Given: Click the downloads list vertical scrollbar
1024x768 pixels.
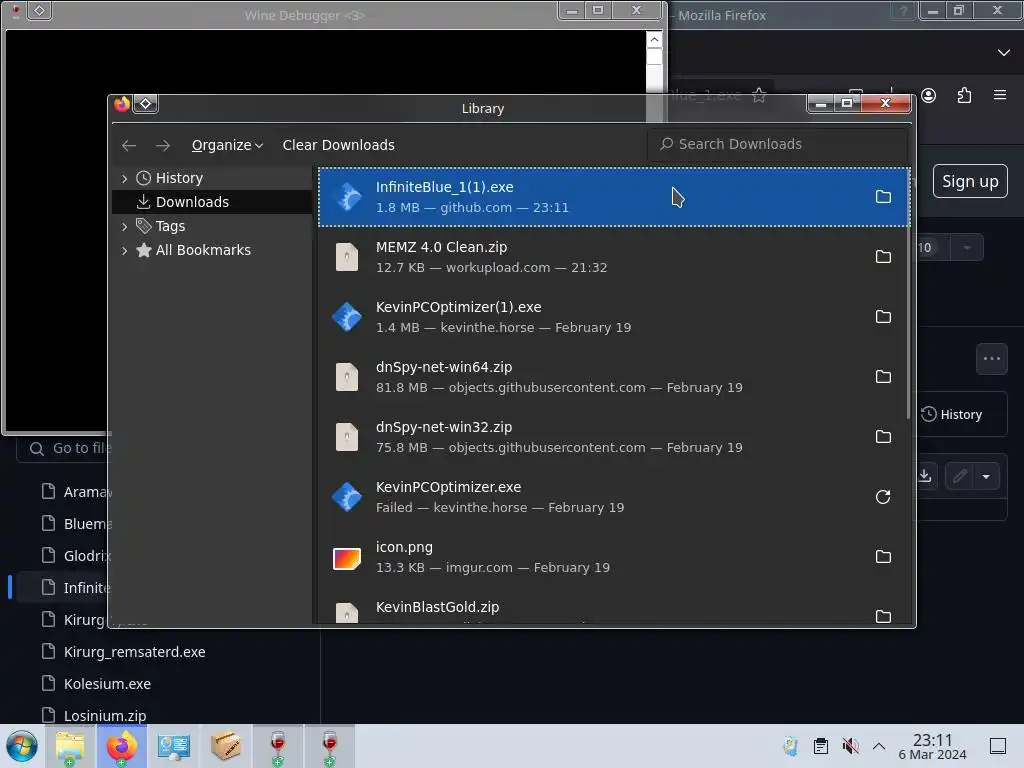Looking at the screenshot, I should (908, 294).
